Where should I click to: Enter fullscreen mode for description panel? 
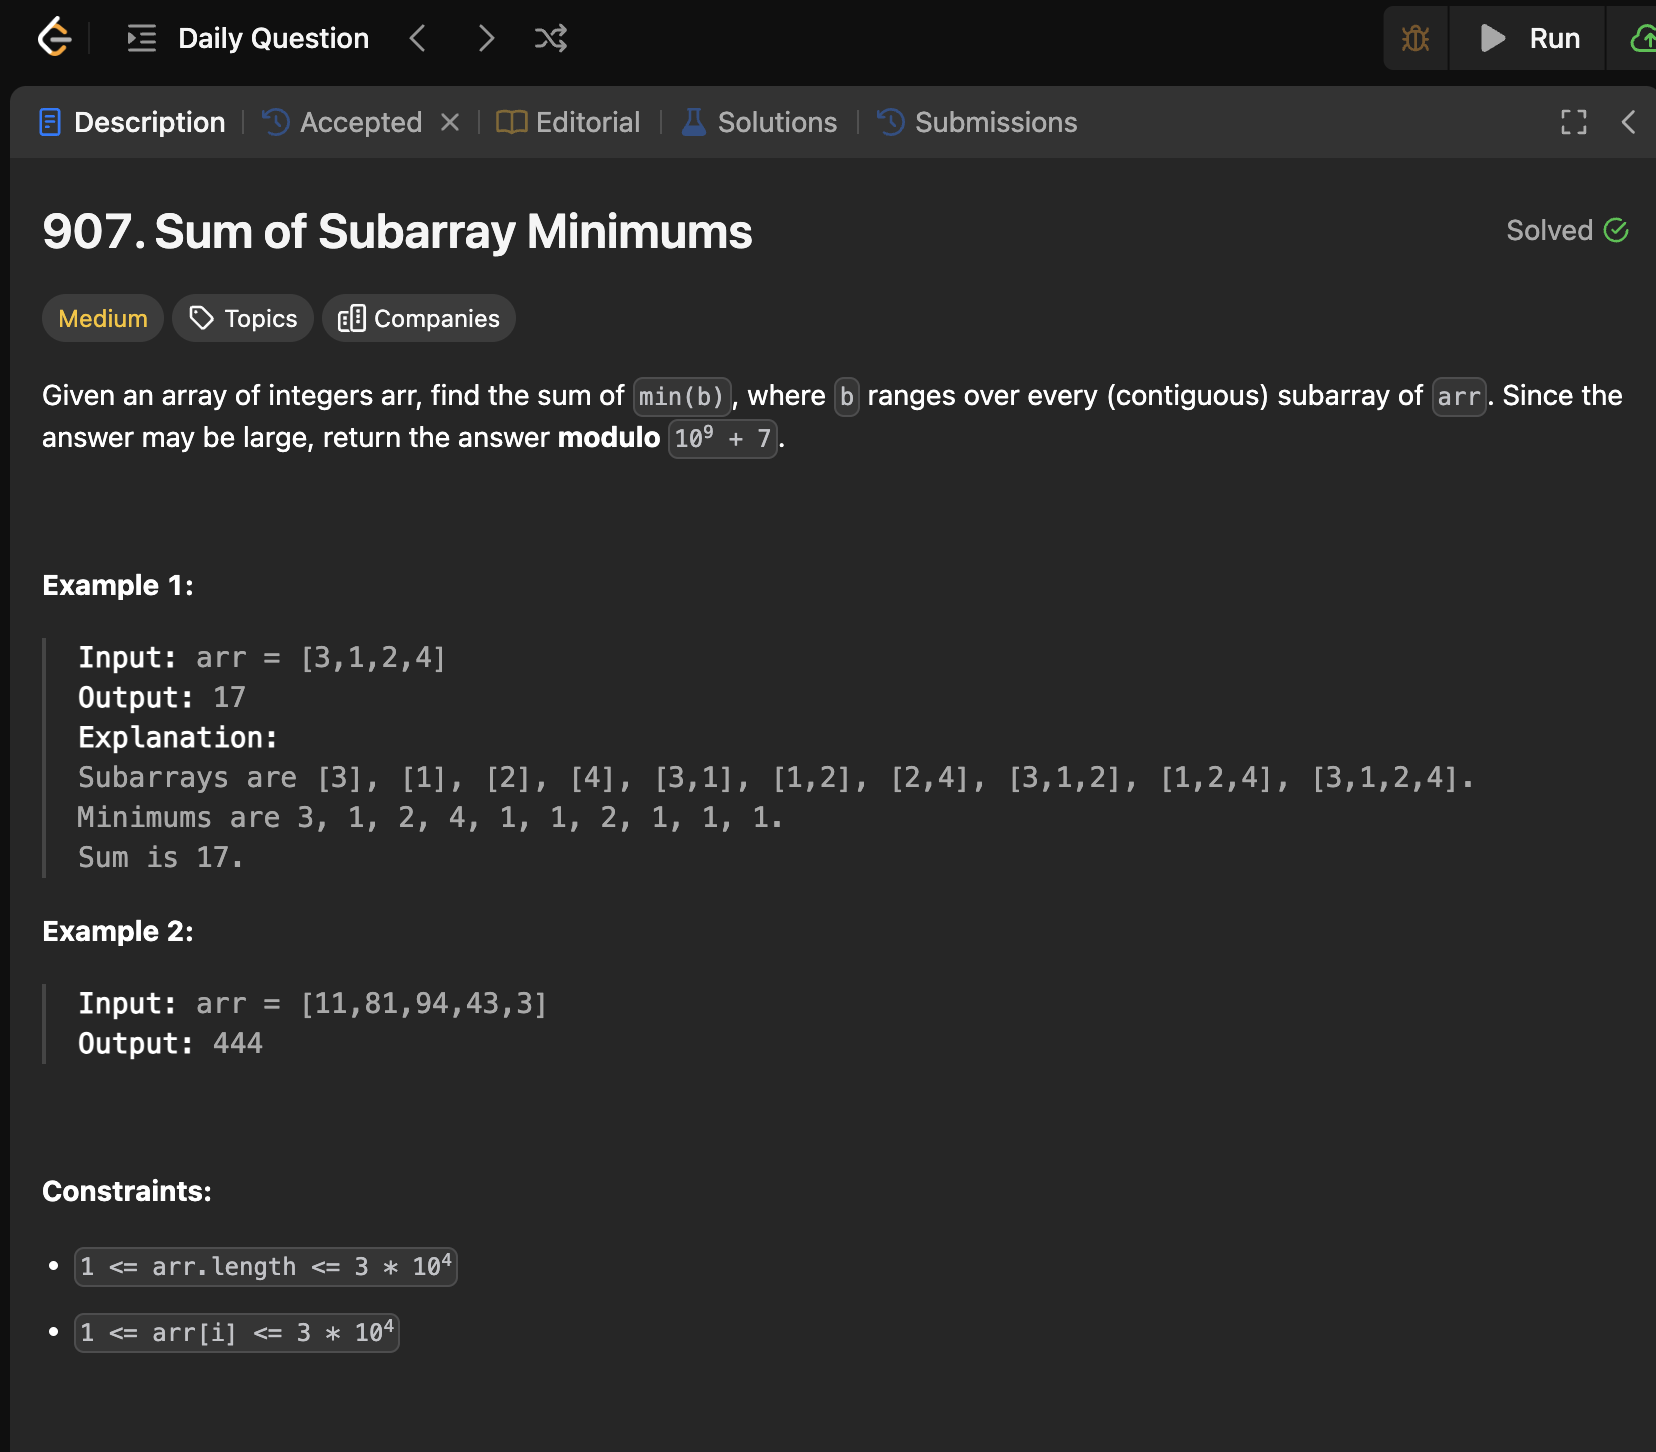click(1573, 122)
